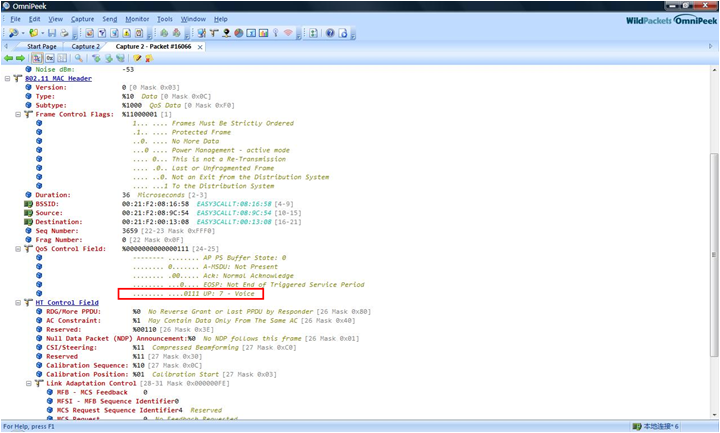720x433 pixels.
Task: Click the 802.11 MAC Header link
Action: pyautogui.click(x=58, y=79)
